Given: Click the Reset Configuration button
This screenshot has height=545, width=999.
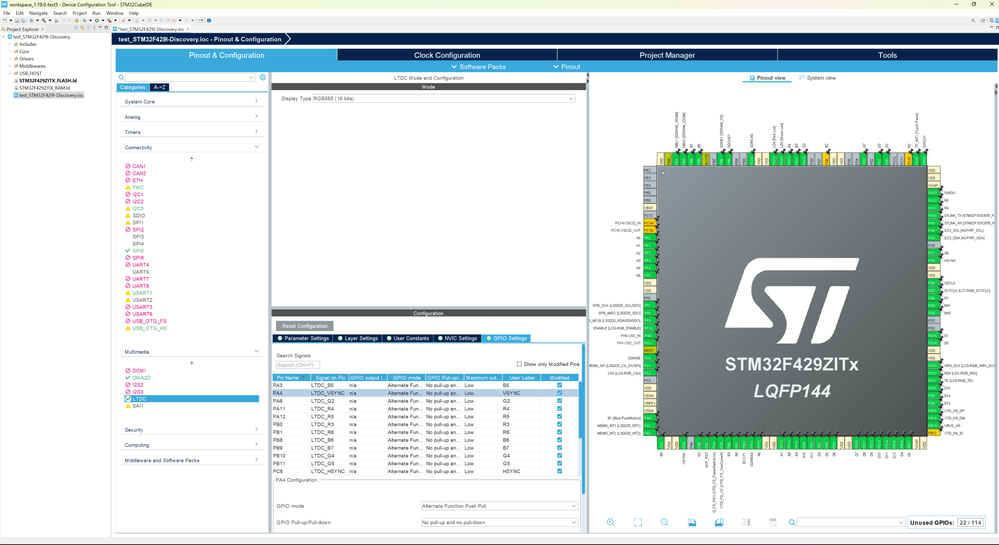Looking at the screenshot, I should (305, 326).
